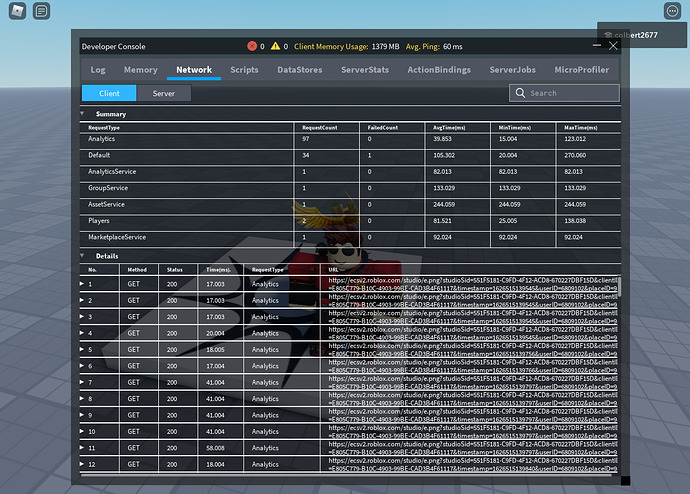Open the chat icon next to Roblox logo

(x=41, y=11)
